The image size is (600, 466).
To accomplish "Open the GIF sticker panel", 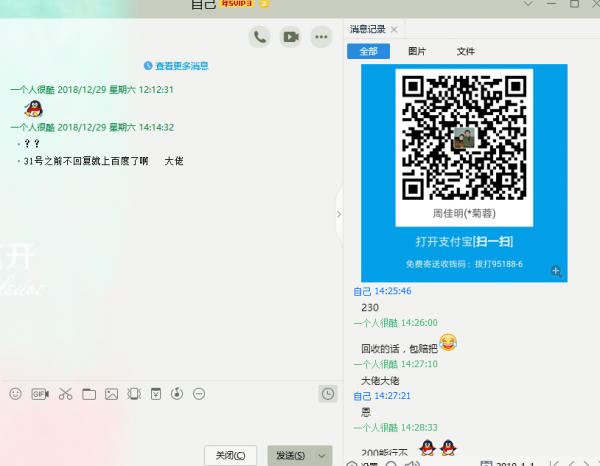I will click(40, 394).
